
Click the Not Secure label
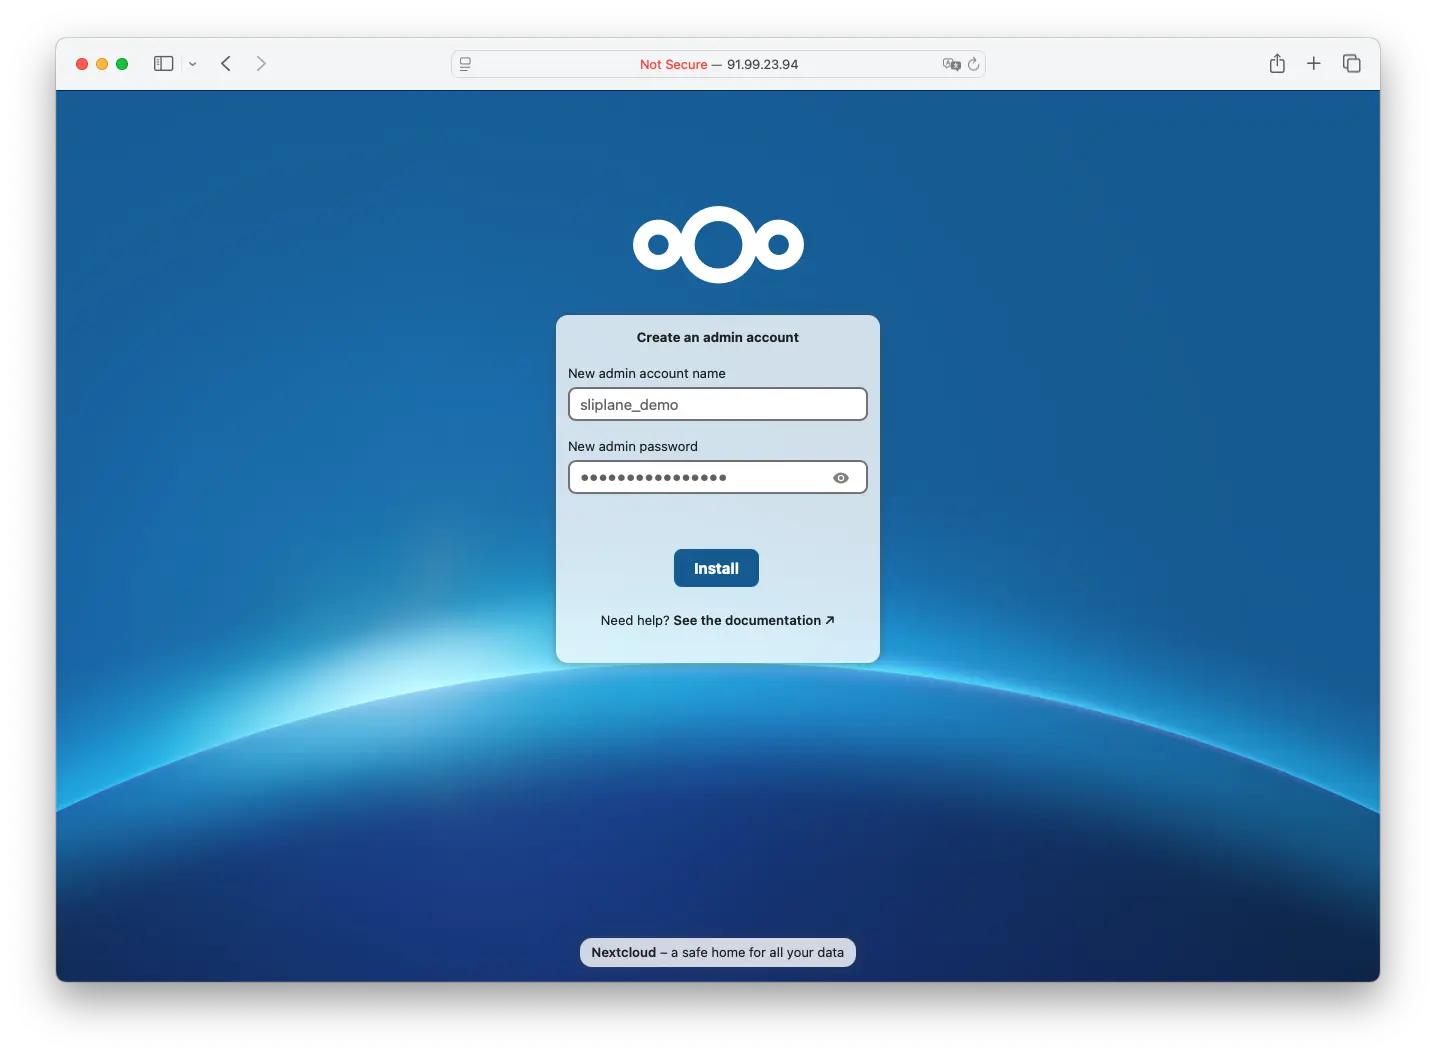(673, 64)
